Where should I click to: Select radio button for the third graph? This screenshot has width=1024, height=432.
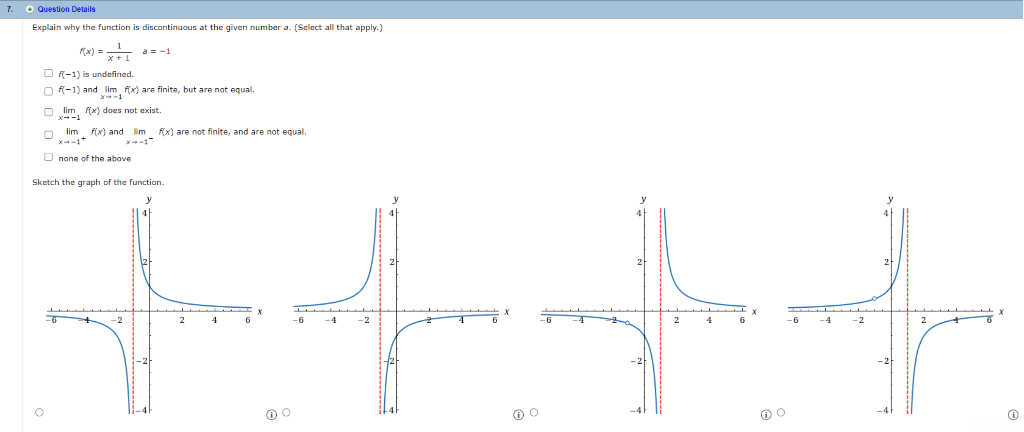pyautogui.click(x=534, y=412)
